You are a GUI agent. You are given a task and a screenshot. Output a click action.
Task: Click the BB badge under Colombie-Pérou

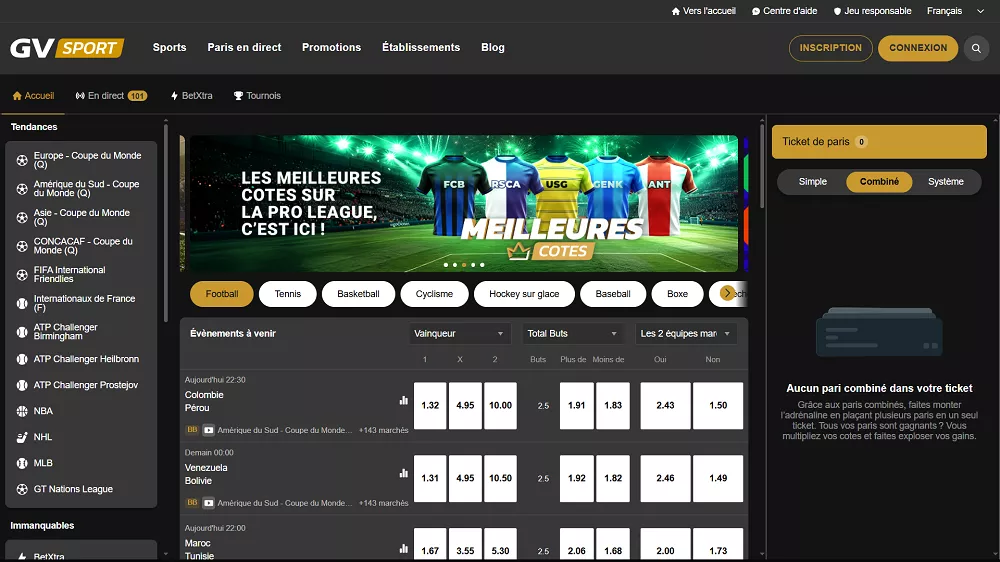[x=192, y=430]
